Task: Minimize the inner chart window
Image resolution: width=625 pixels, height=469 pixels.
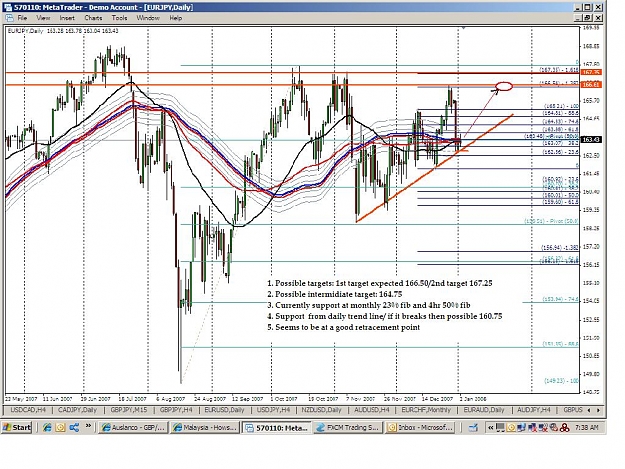Action: click(579, 18)
